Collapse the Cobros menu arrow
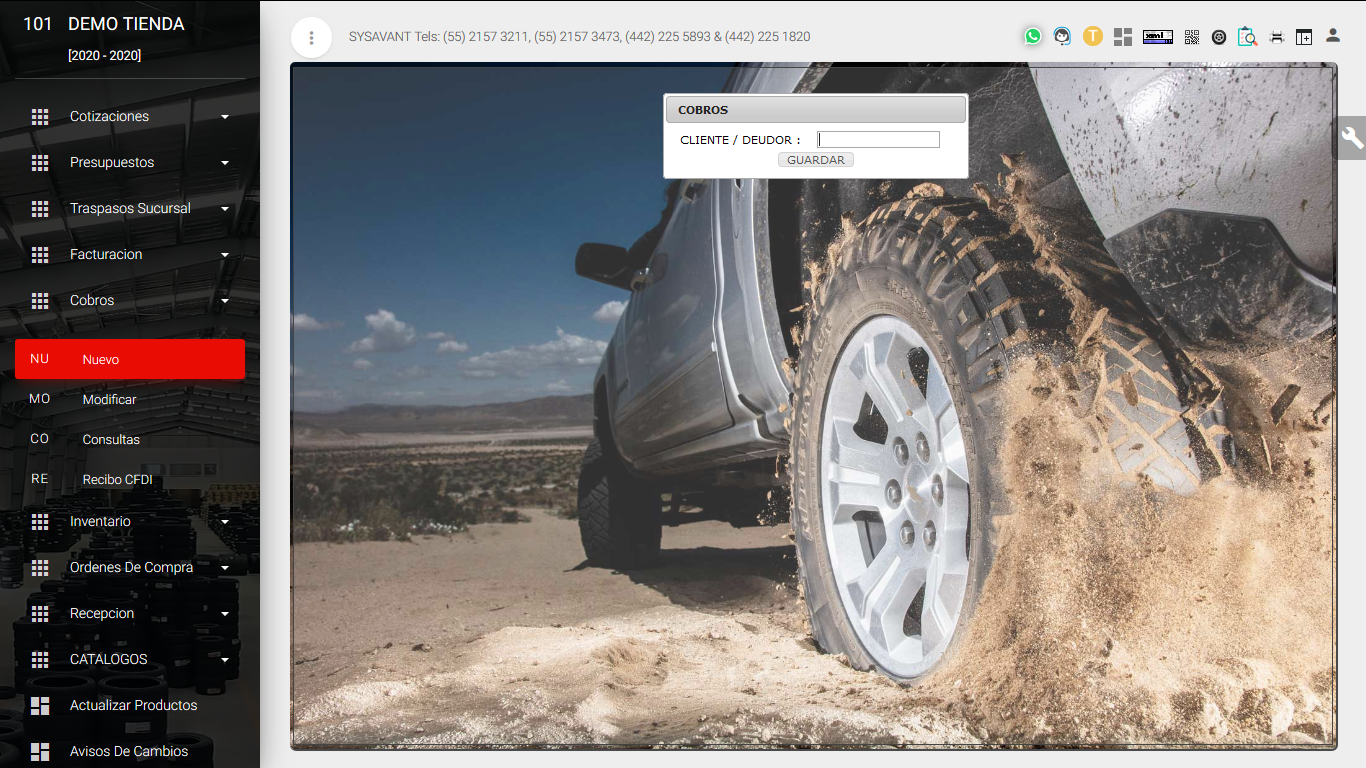The width and height of the screenshot is (1366, 768). pos(225,301)
